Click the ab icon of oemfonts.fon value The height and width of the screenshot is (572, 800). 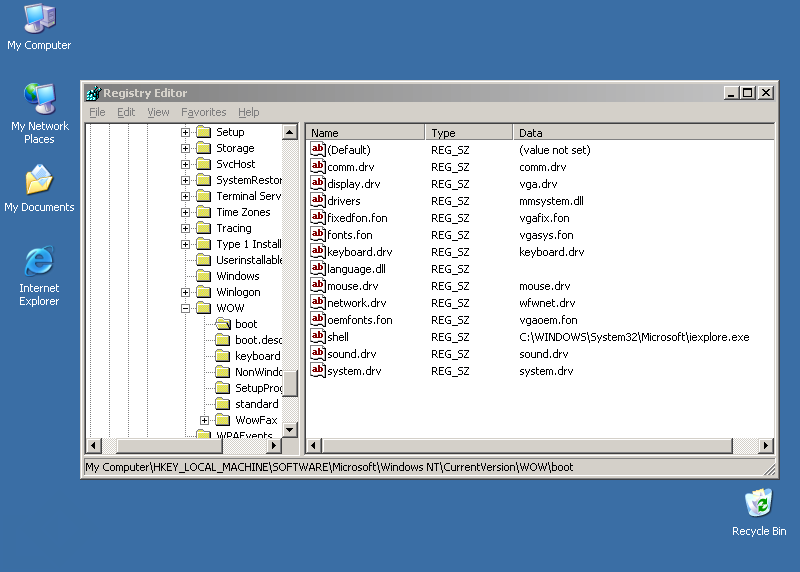click(318, 319)
